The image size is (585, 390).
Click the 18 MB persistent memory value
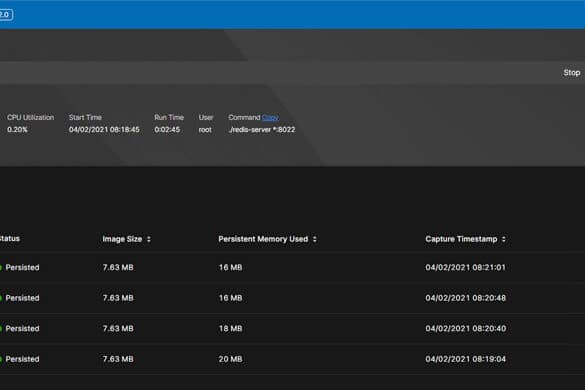tap(230, 329)
